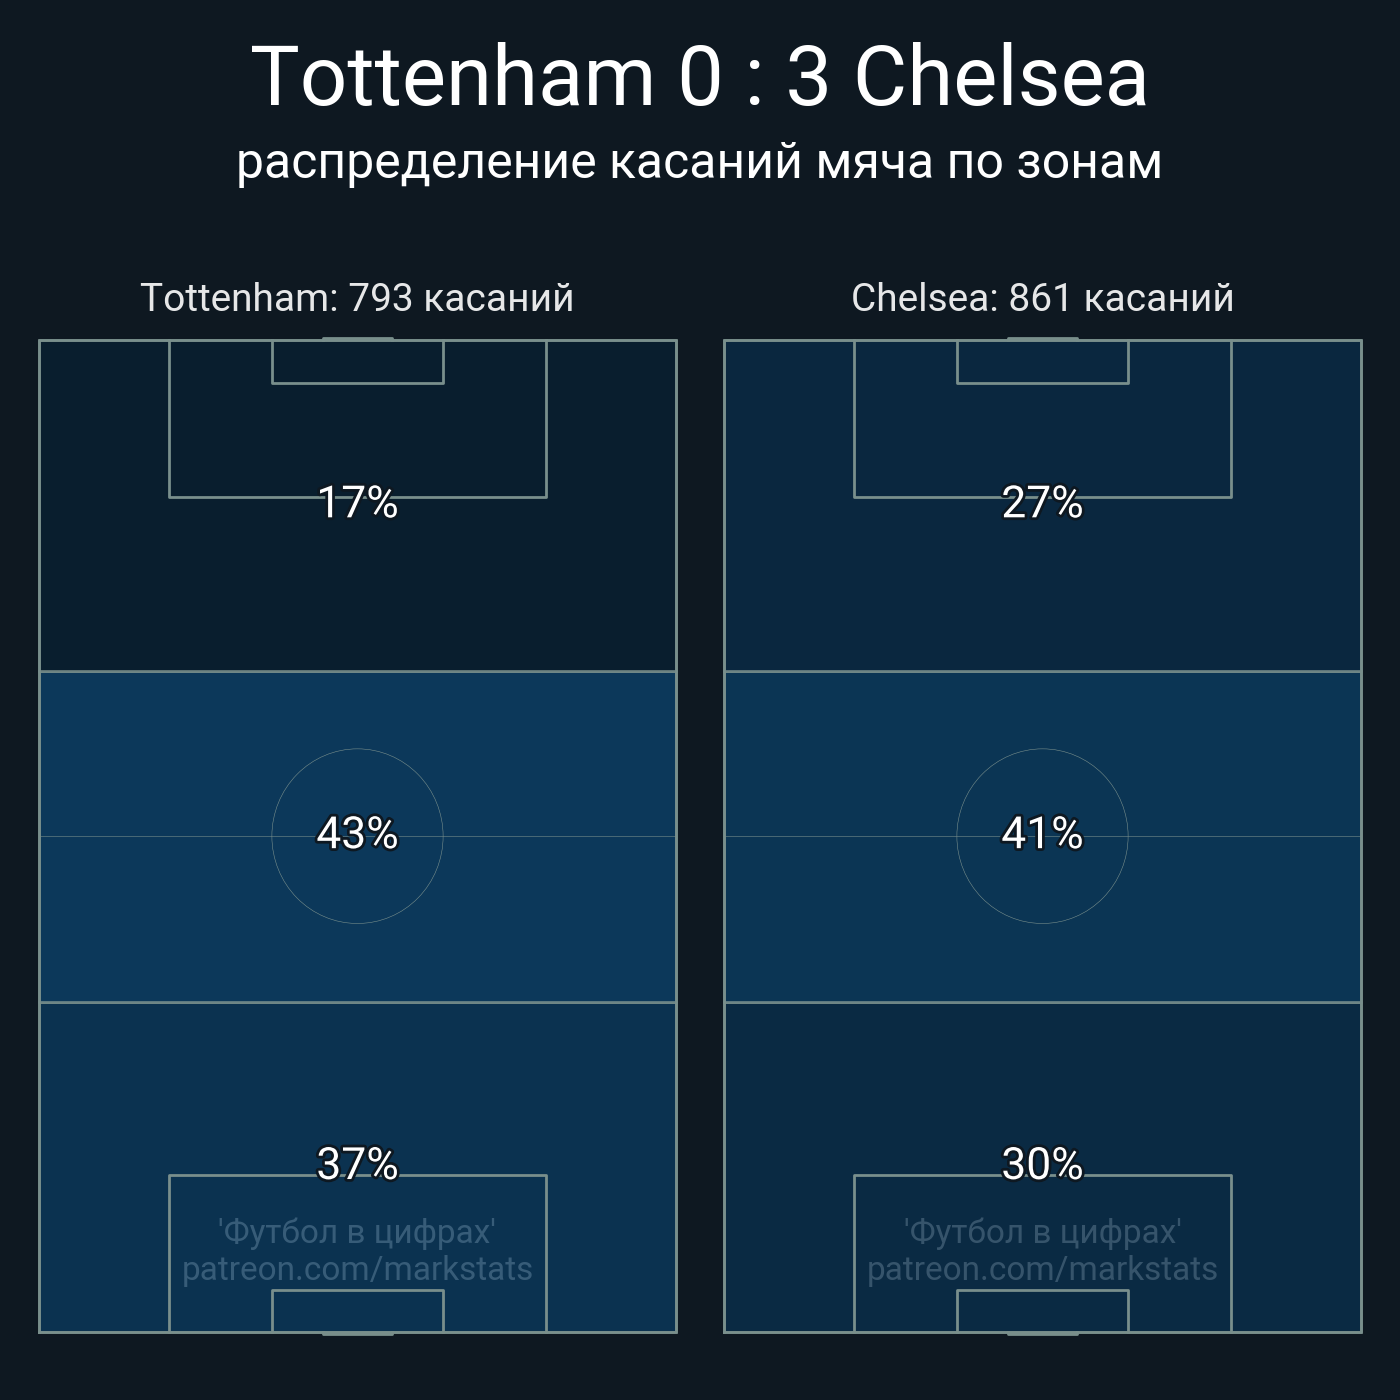Image resolution: width=1400 pixels, height=1400 pixels.
Task: Click the "0 : 3" score in the title
Action: click(753, 77)
